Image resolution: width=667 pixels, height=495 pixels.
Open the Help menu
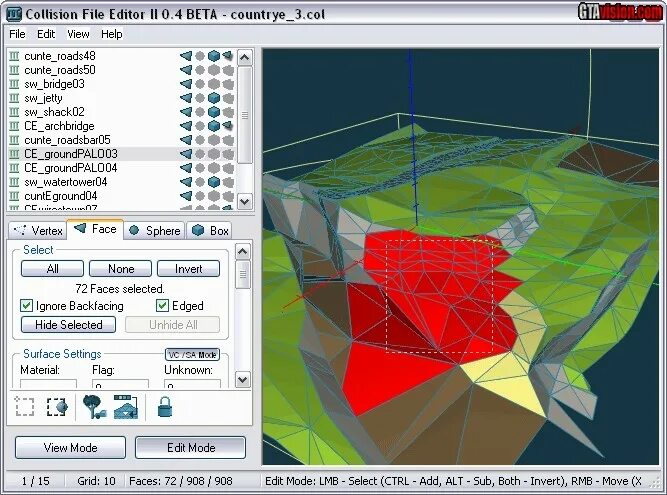(112, 34)
